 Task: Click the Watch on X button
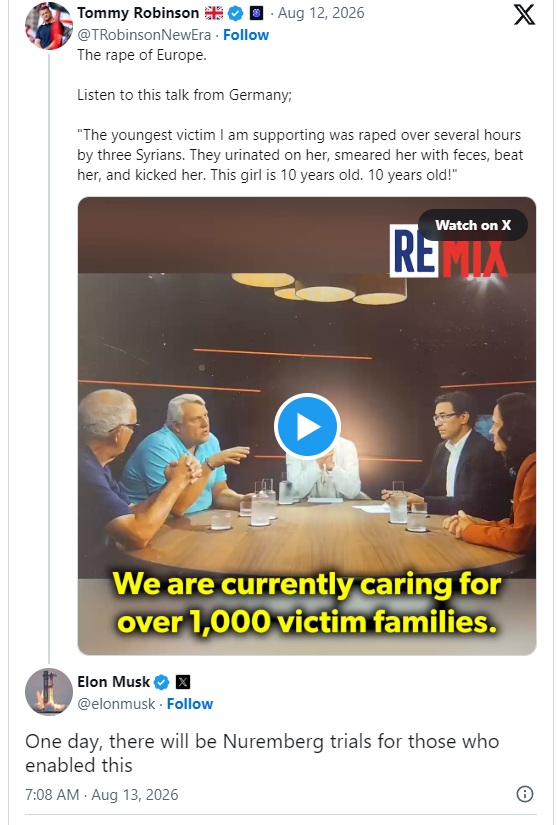coord(473,225)
